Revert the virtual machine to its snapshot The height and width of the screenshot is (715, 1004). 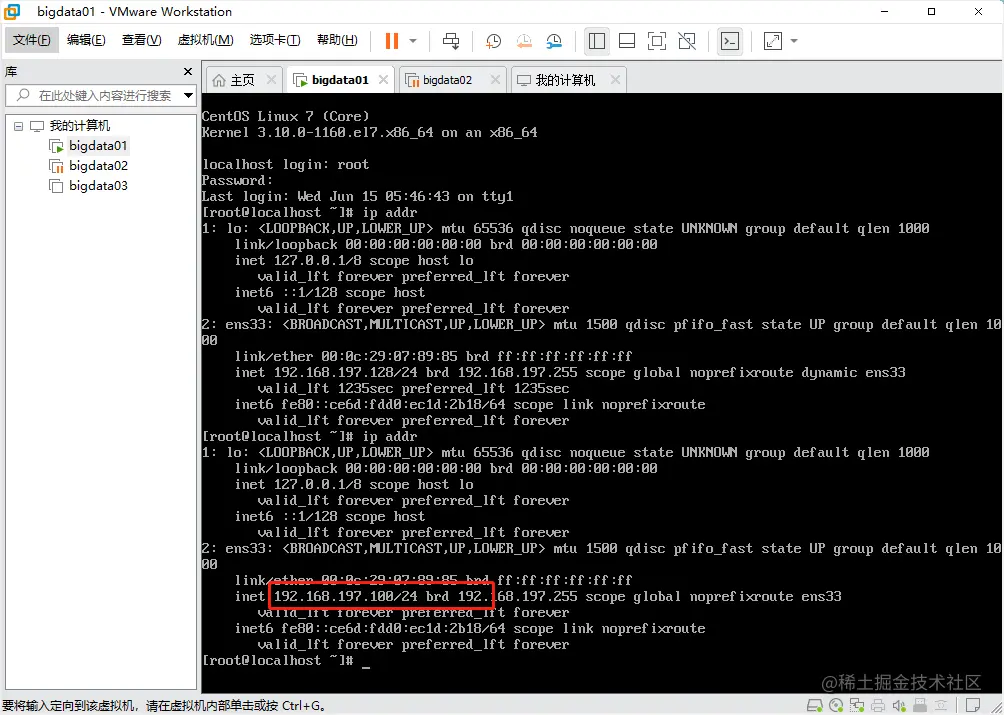[x=524, y=41]
